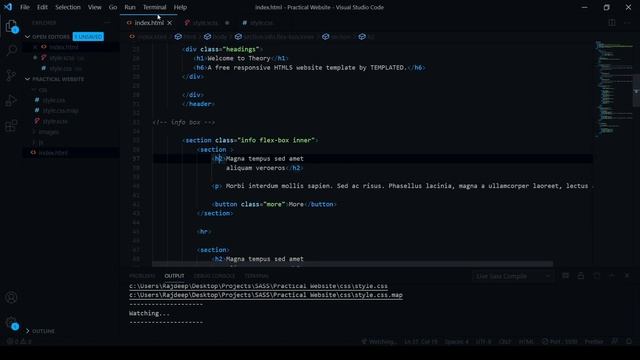This screenshot has width=640, height=360.
Task: Open notifications bell in status bar
Action: (x=629, y=342)
